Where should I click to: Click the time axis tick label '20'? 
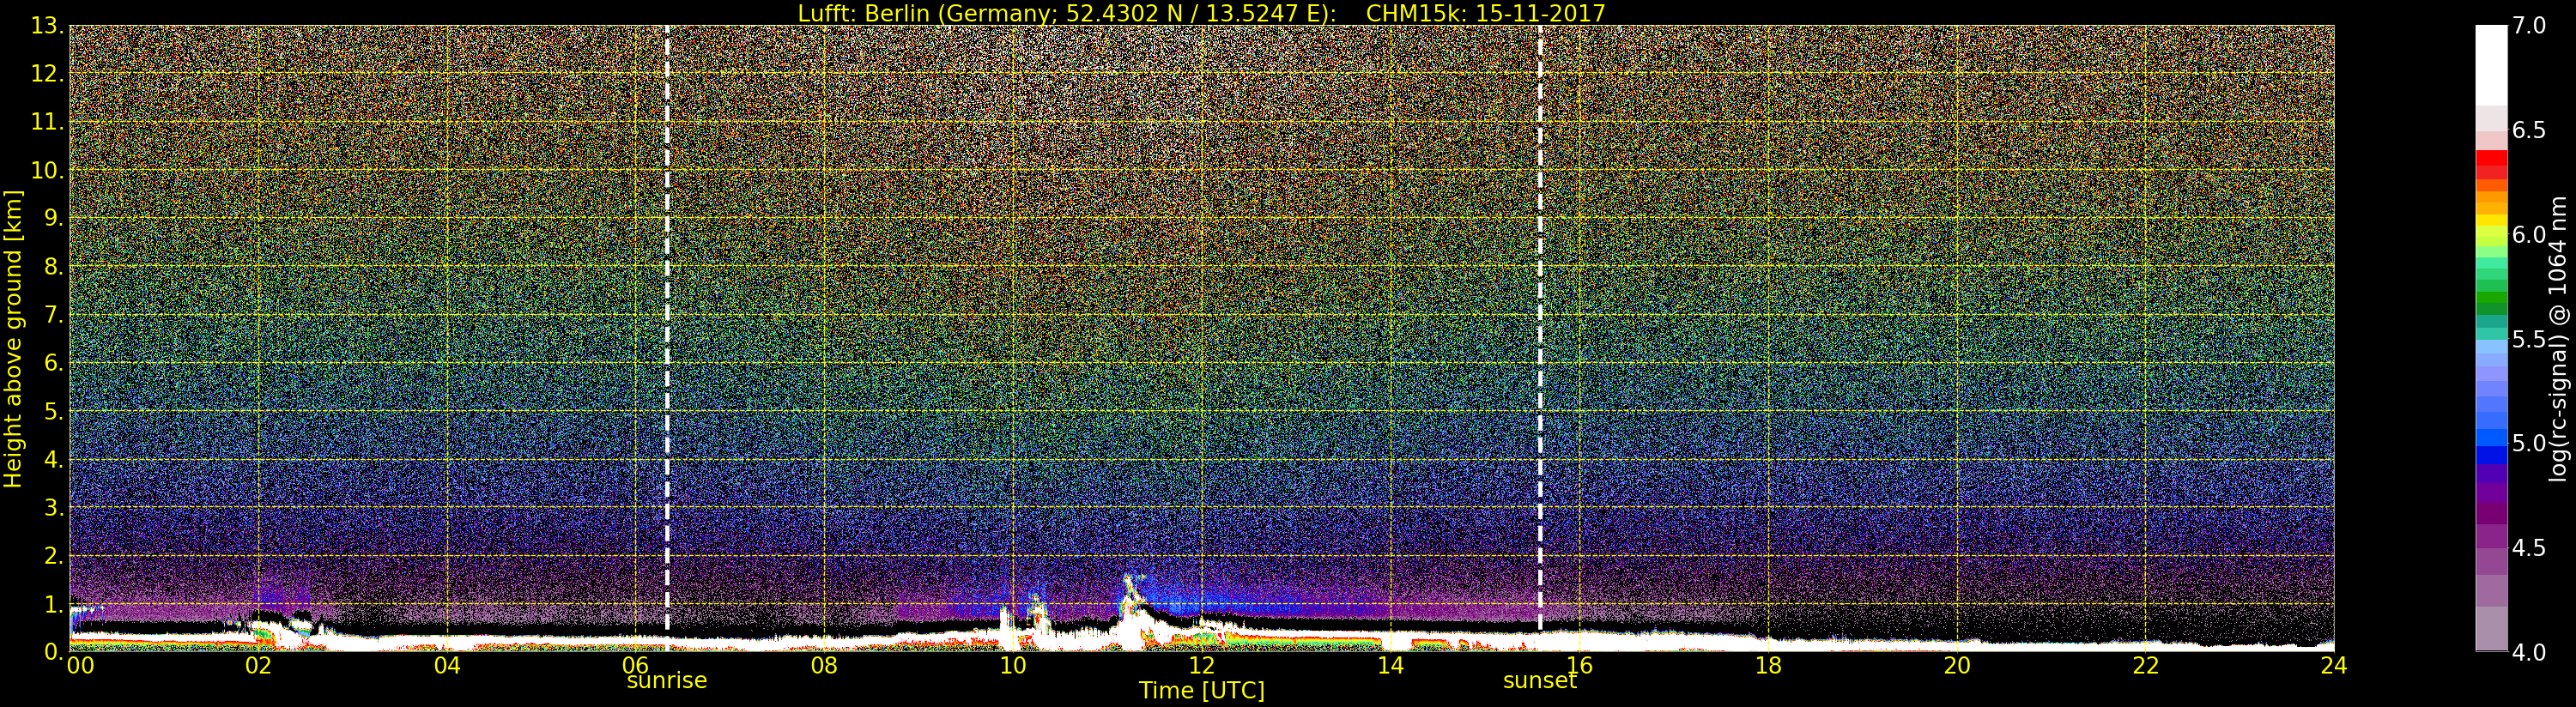[1956, 665]
